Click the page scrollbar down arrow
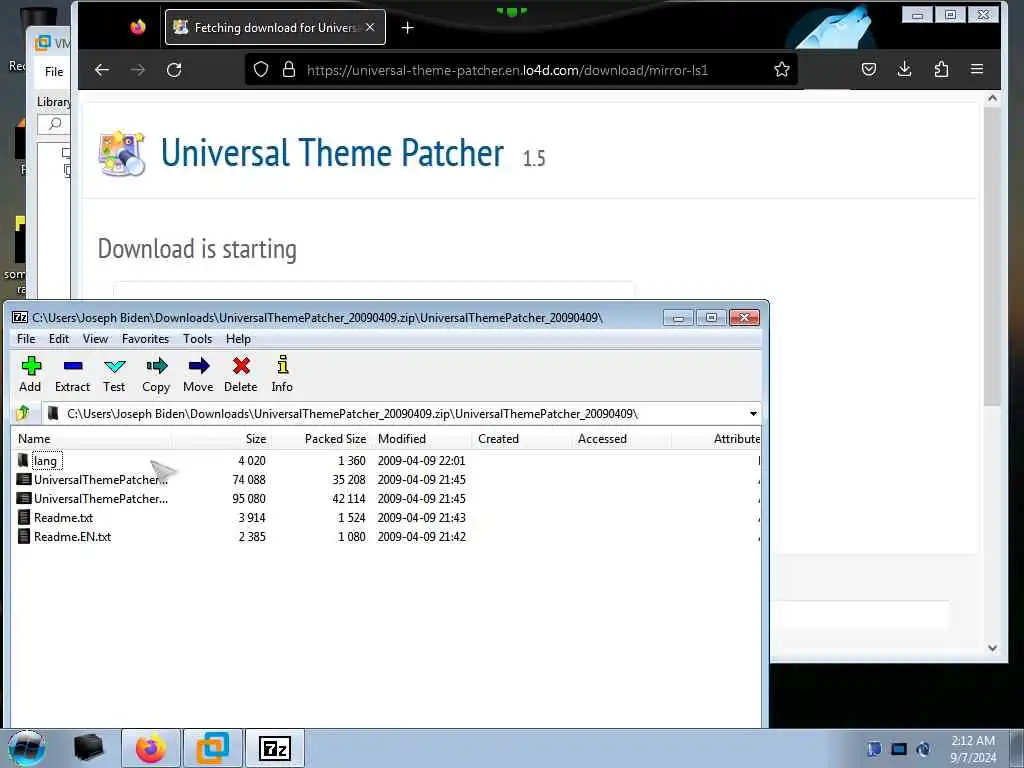1024x768 pixels. pos(993,648)
